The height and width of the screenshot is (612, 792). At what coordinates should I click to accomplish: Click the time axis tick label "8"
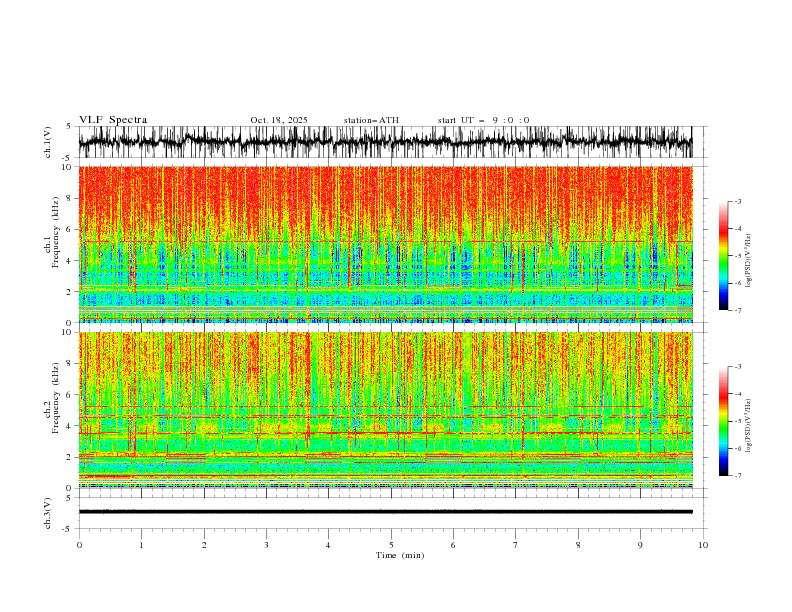point(578,545)
